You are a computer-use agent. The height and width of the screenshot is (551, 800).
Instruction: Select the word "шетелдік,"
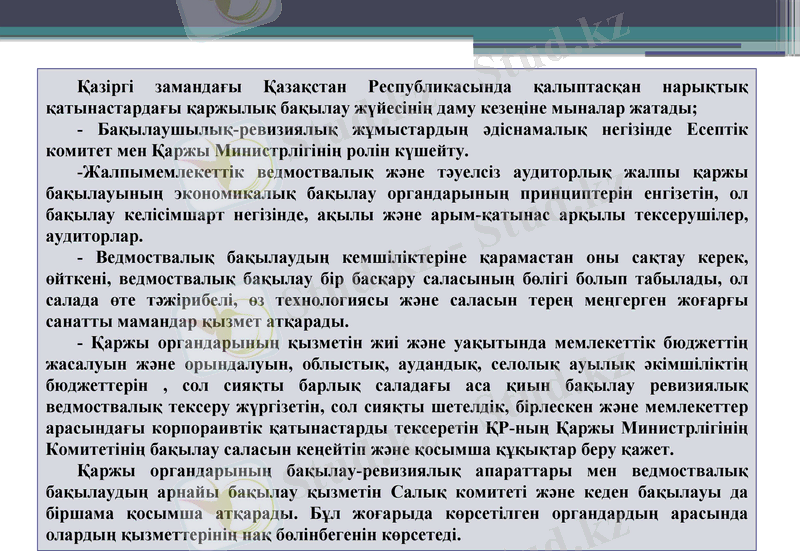coord(469,407)
